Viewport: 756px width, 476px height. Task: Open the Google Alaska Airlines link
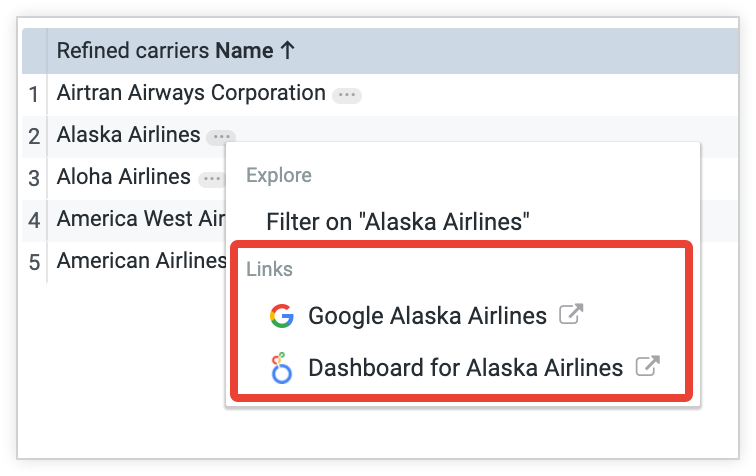pos(427,317)
